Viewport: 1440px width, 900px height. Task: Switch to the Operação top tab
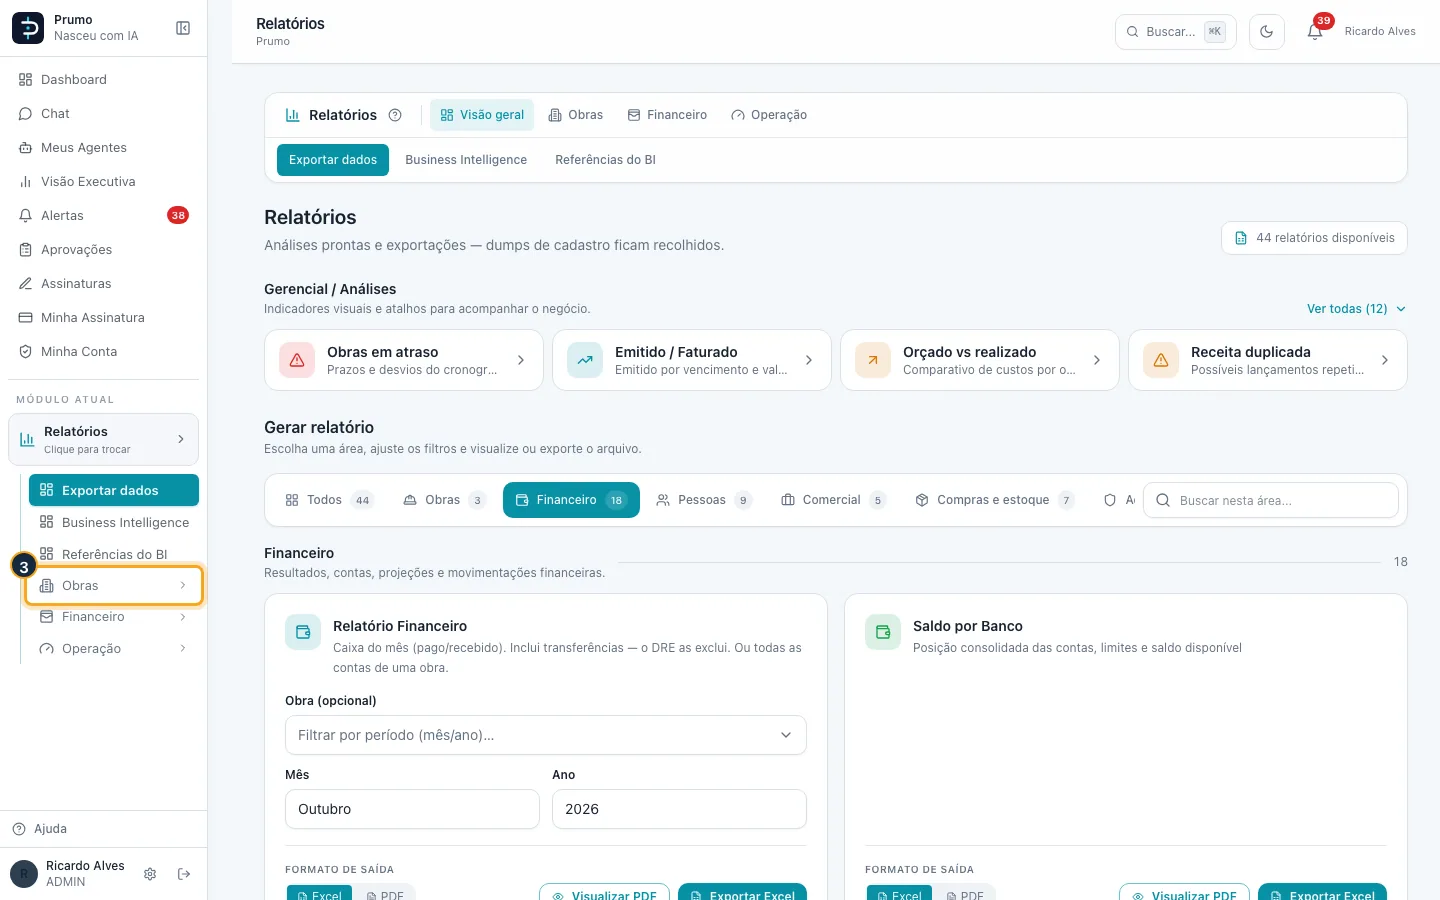point(769,115)
